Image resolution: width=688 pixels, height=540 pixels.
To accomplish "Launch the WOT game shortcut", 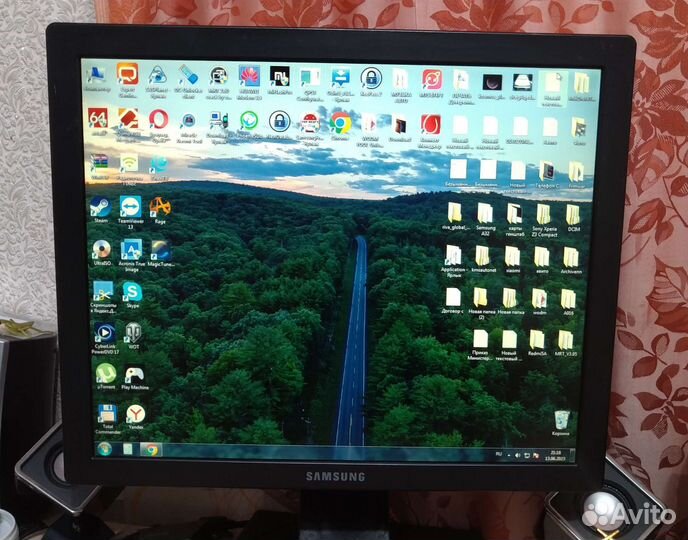I will [x=133, y=336].
